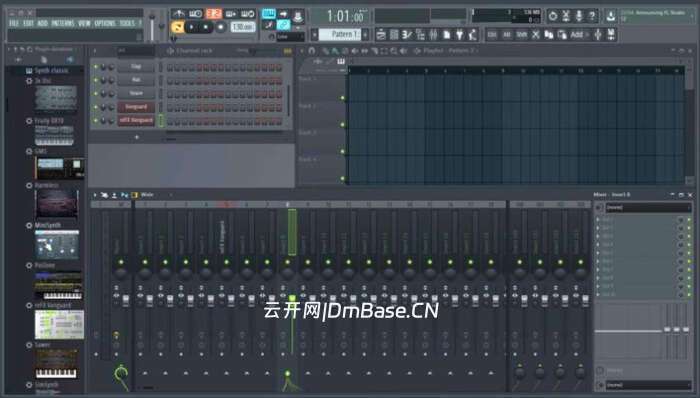The image size is (700, 398).
Task: Select the Fruity DX10 plugin entry
Action: click(49, 121)
